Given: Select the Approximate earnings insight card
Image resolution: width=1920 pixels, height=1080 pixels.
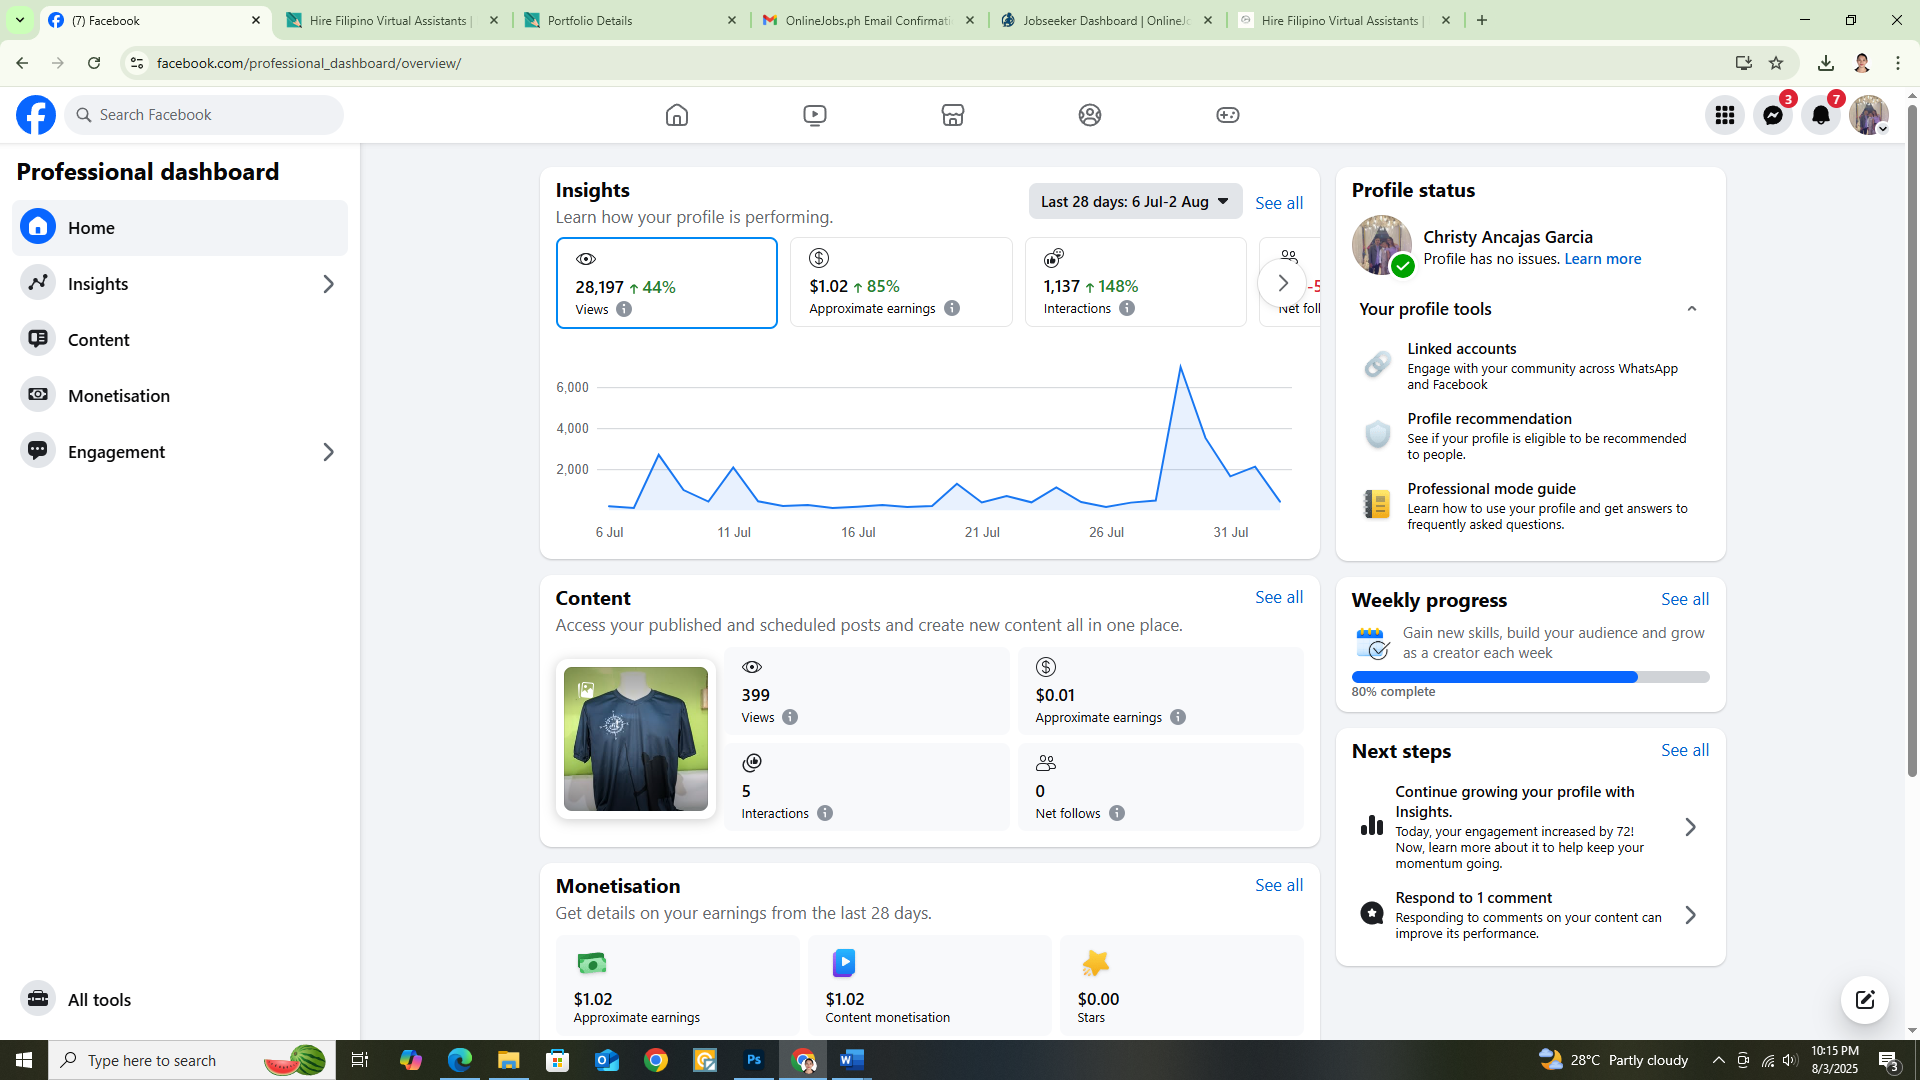Looking at the screenshot, I should pos(900,283).
